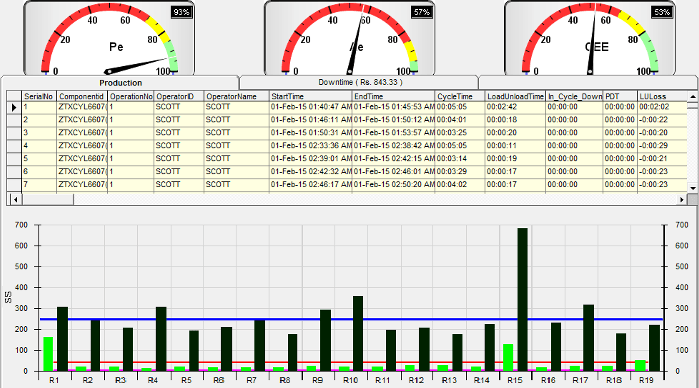The height and width of the screenshot is (388, 699).
Task: Select LoadUnloadTime 00:02:42 cell
Action: tap(515, 107)
